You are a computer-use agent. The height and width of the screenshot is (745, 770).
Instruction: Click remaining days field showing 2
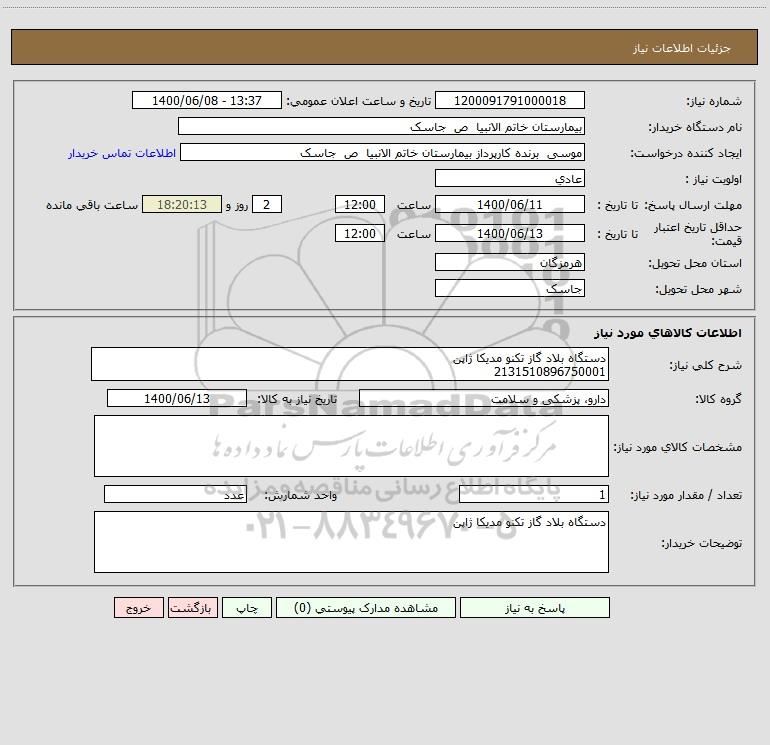pos(267,204)
